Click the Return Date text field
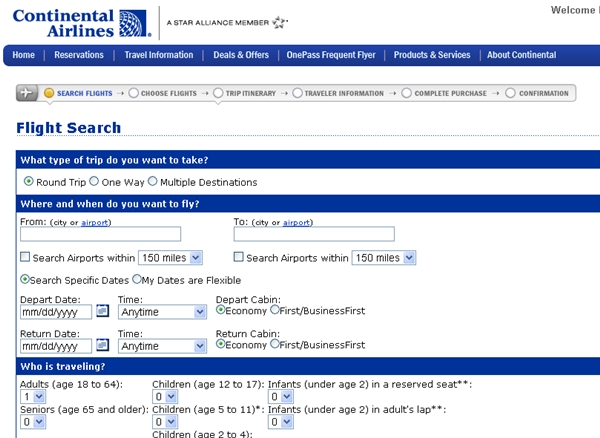The height and width of the screenshot is (438, 600). pyautogui.click(x=56, y=346)
